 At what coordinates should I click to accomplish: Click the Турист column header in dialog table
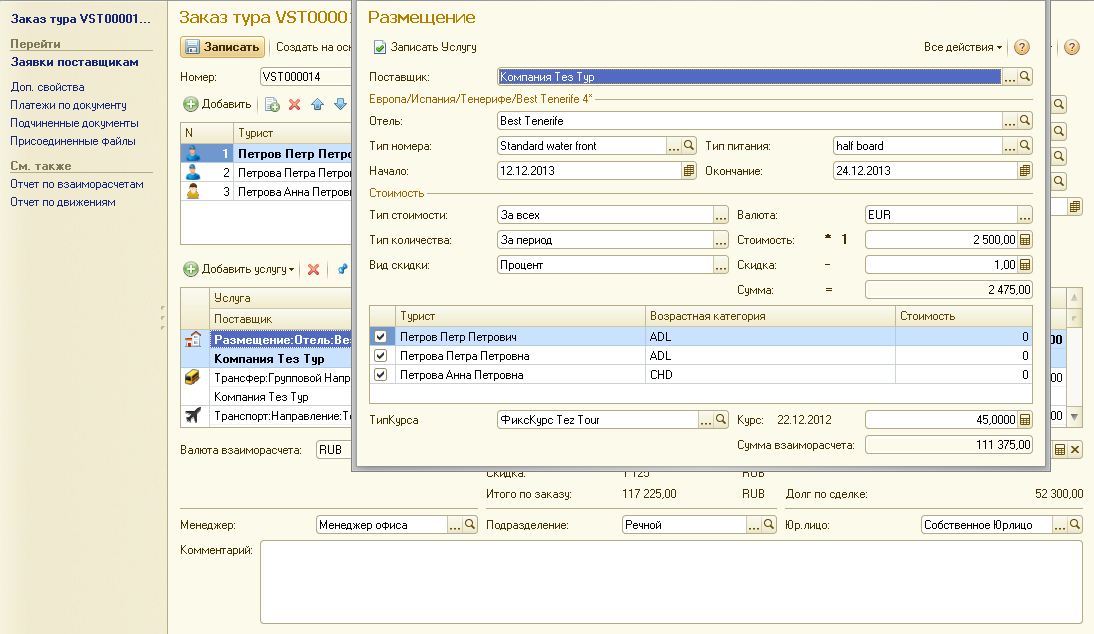(x=520, y=316)
